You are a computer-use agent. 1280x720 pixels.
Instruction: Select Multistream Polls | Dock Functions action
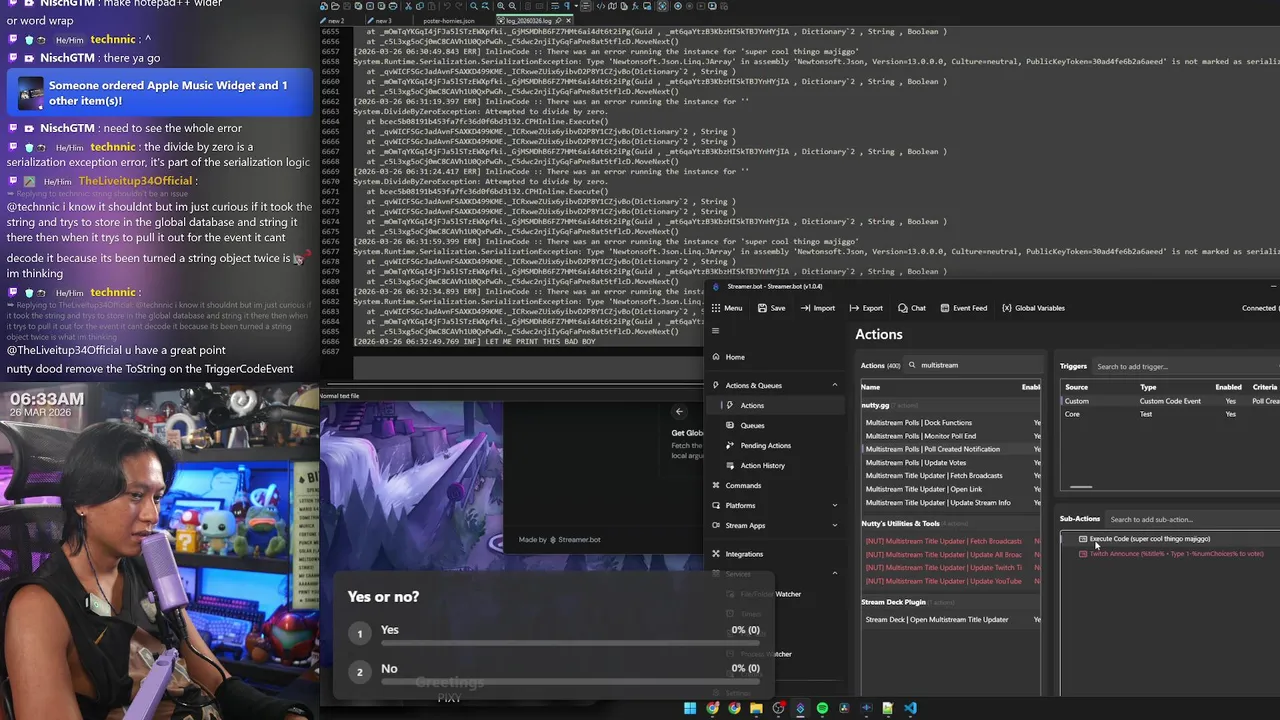tap(952, 423)
